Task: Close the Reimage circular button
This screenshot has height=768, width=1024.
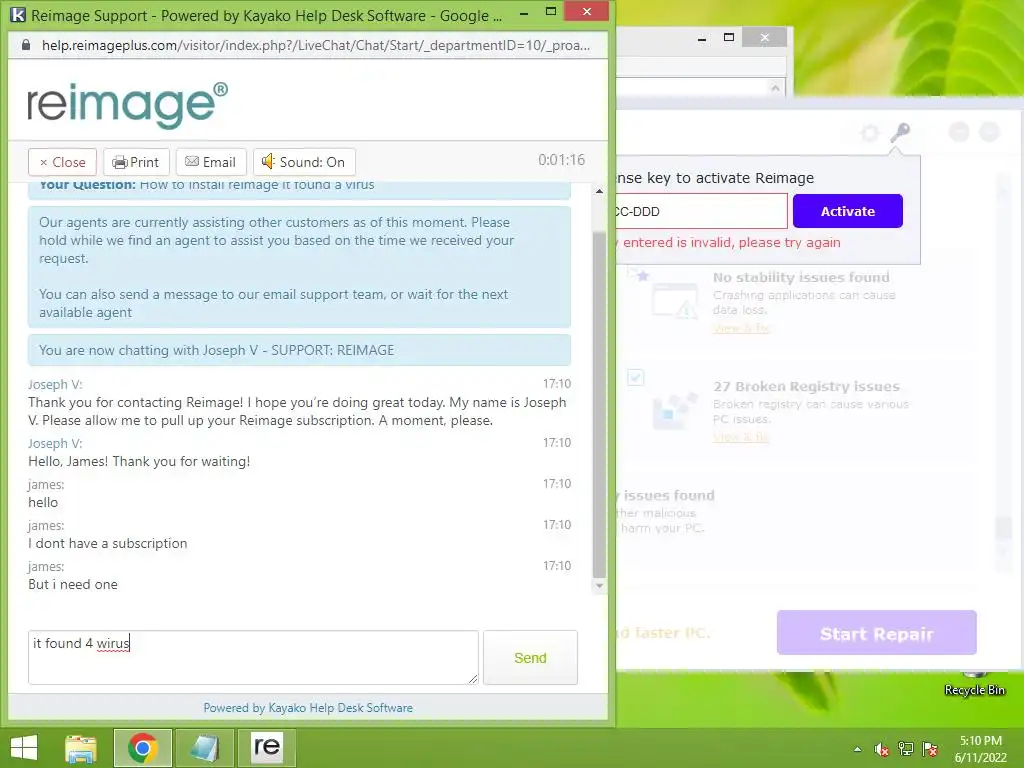Action: coord(989,132)
